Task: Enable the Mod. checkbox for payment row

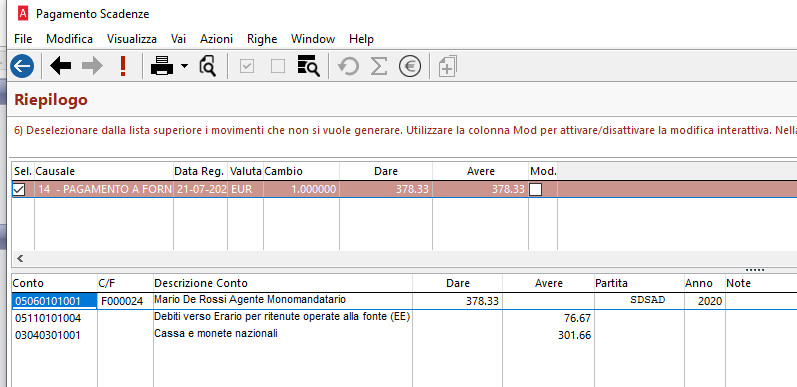Action: [536, 190]
